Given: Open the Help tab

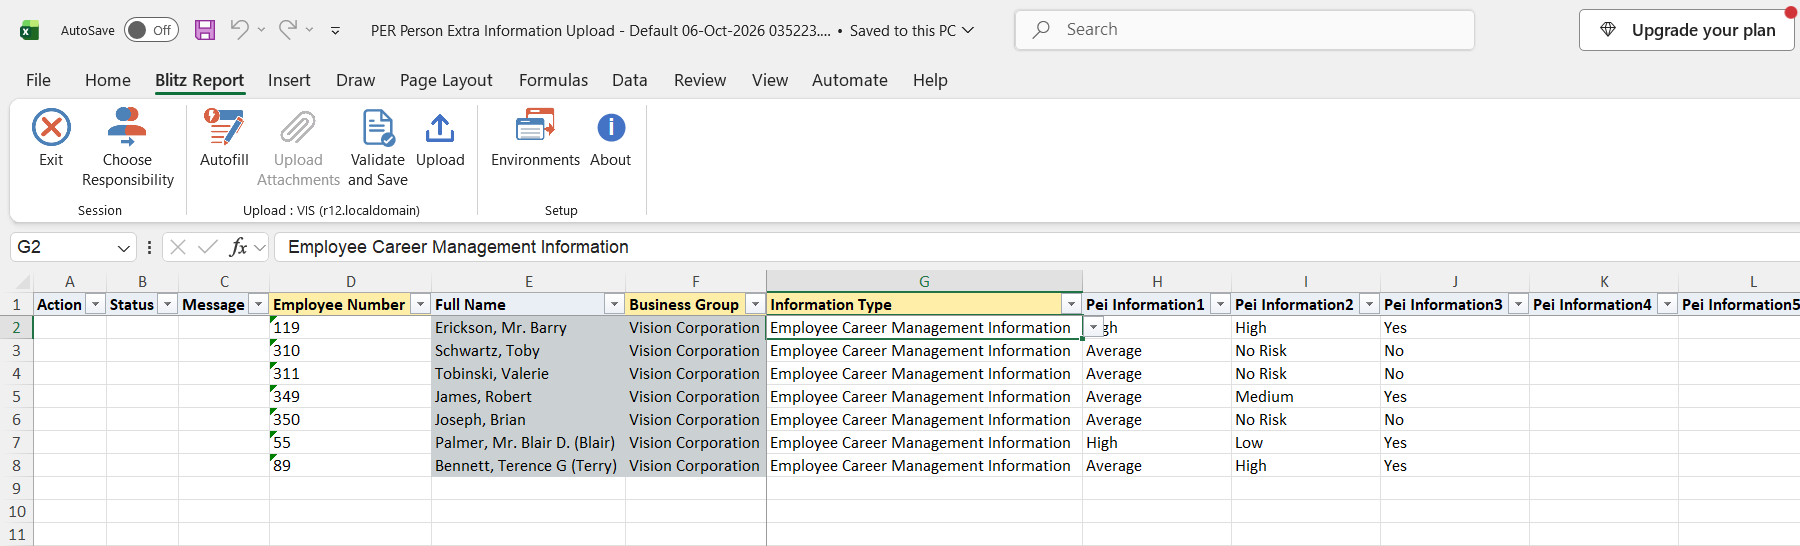Looking at the screenshot, I should (x=930, y=80).
